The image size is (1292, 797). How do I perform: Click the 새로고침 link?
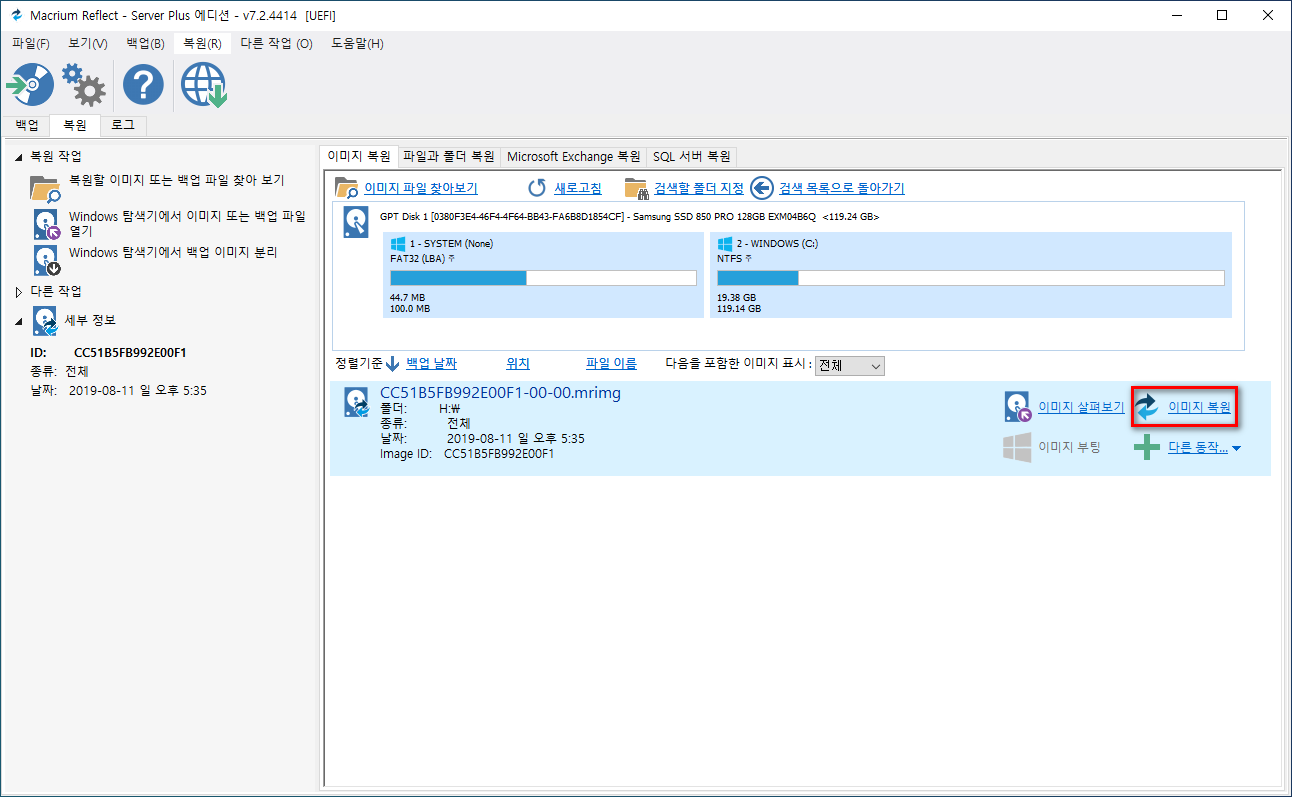coord(578,188)
